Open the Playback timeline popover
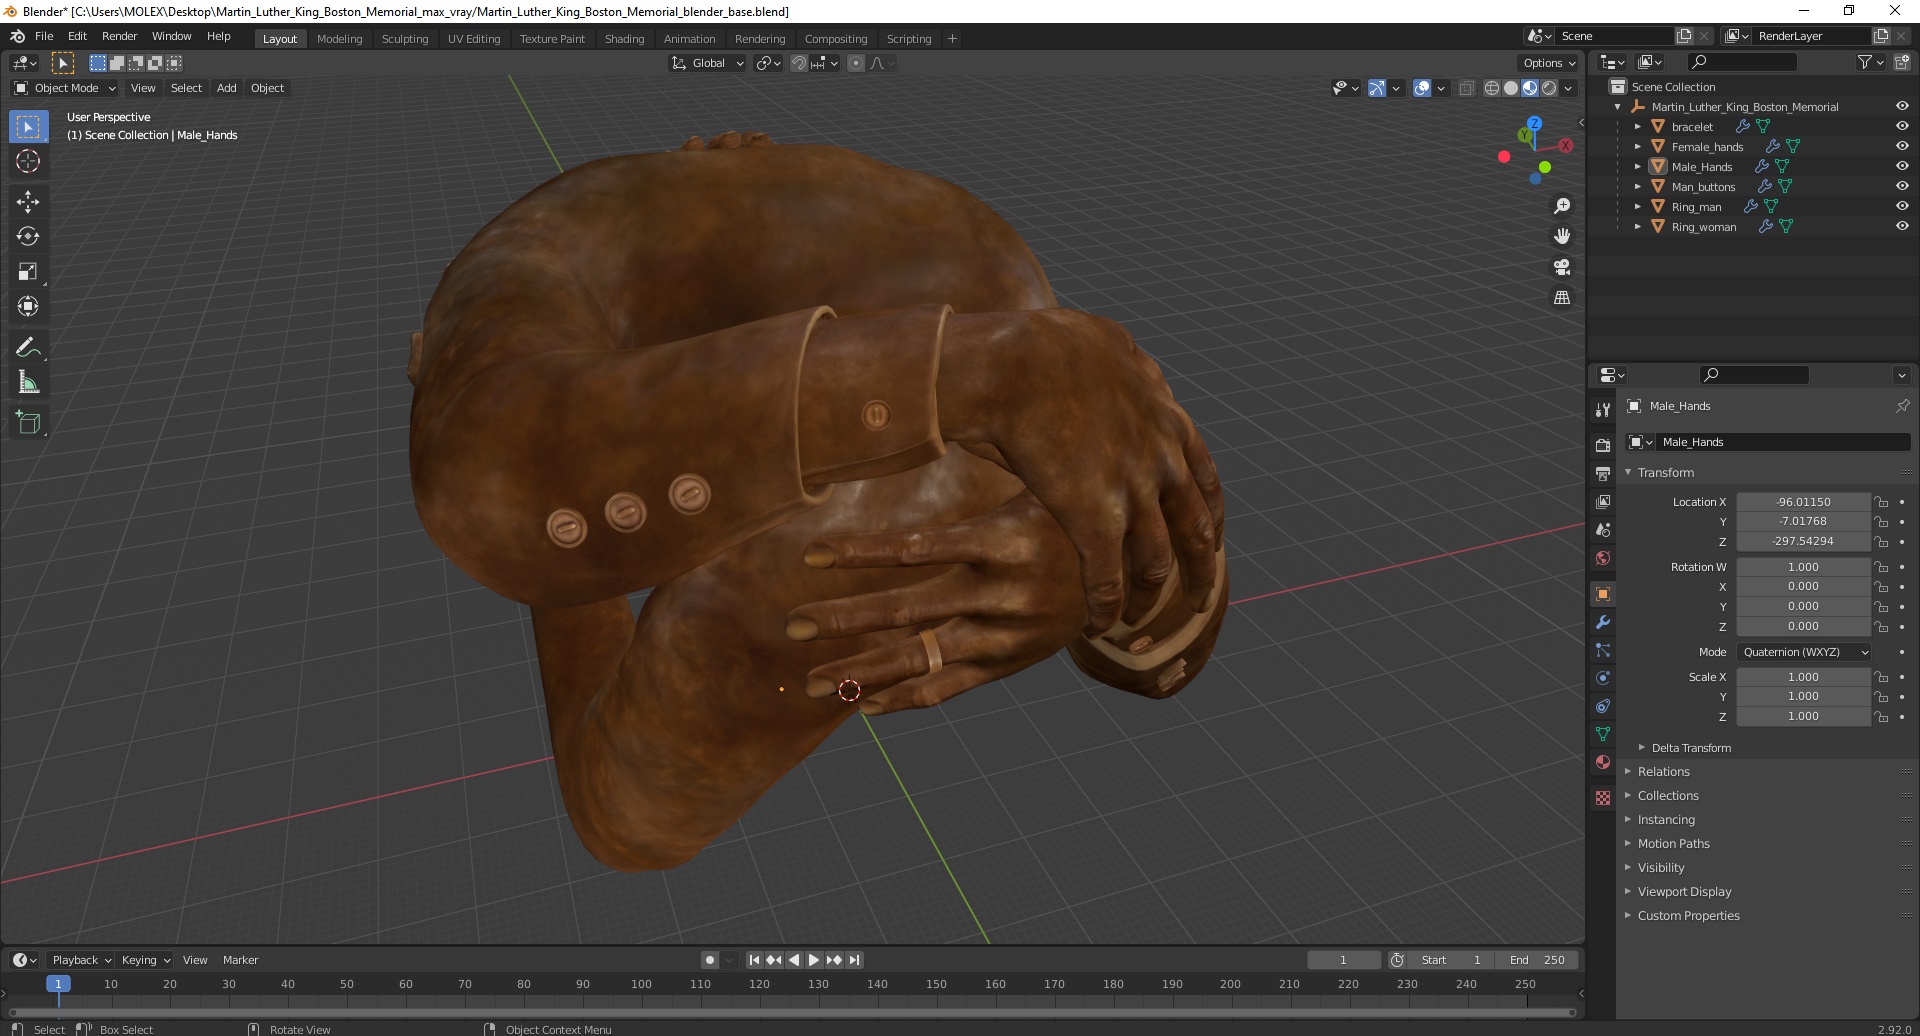 pos(81,960)
